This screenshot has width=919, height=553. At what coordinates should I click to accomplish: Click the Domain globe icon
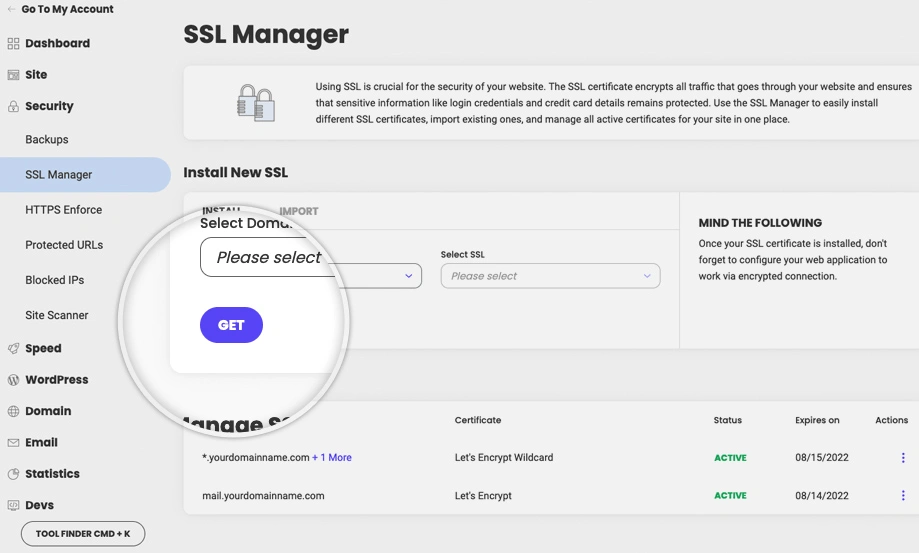point(13,411)
